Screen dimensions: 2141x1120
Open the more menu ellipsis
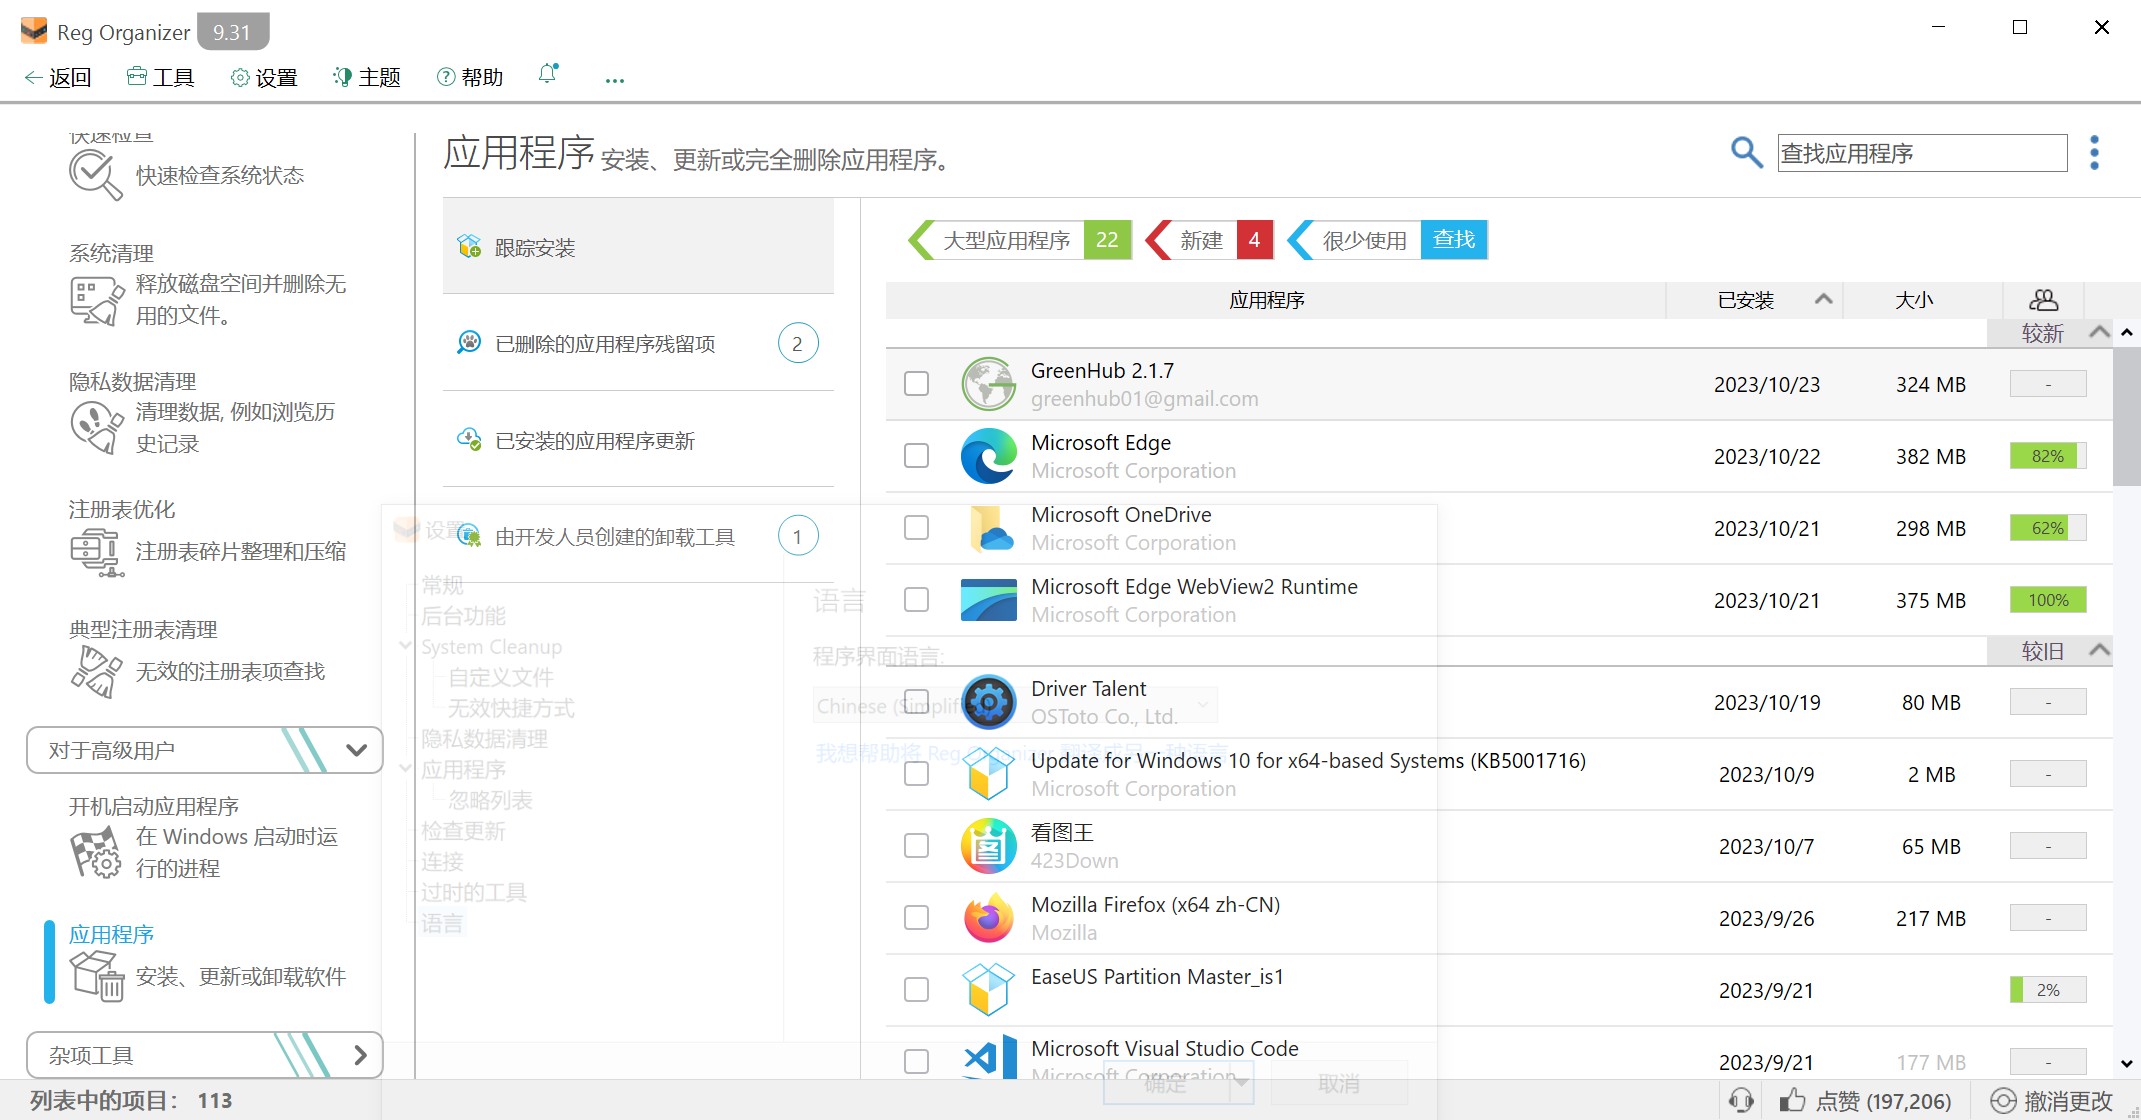pyautogui.click(x=614, y=80)
